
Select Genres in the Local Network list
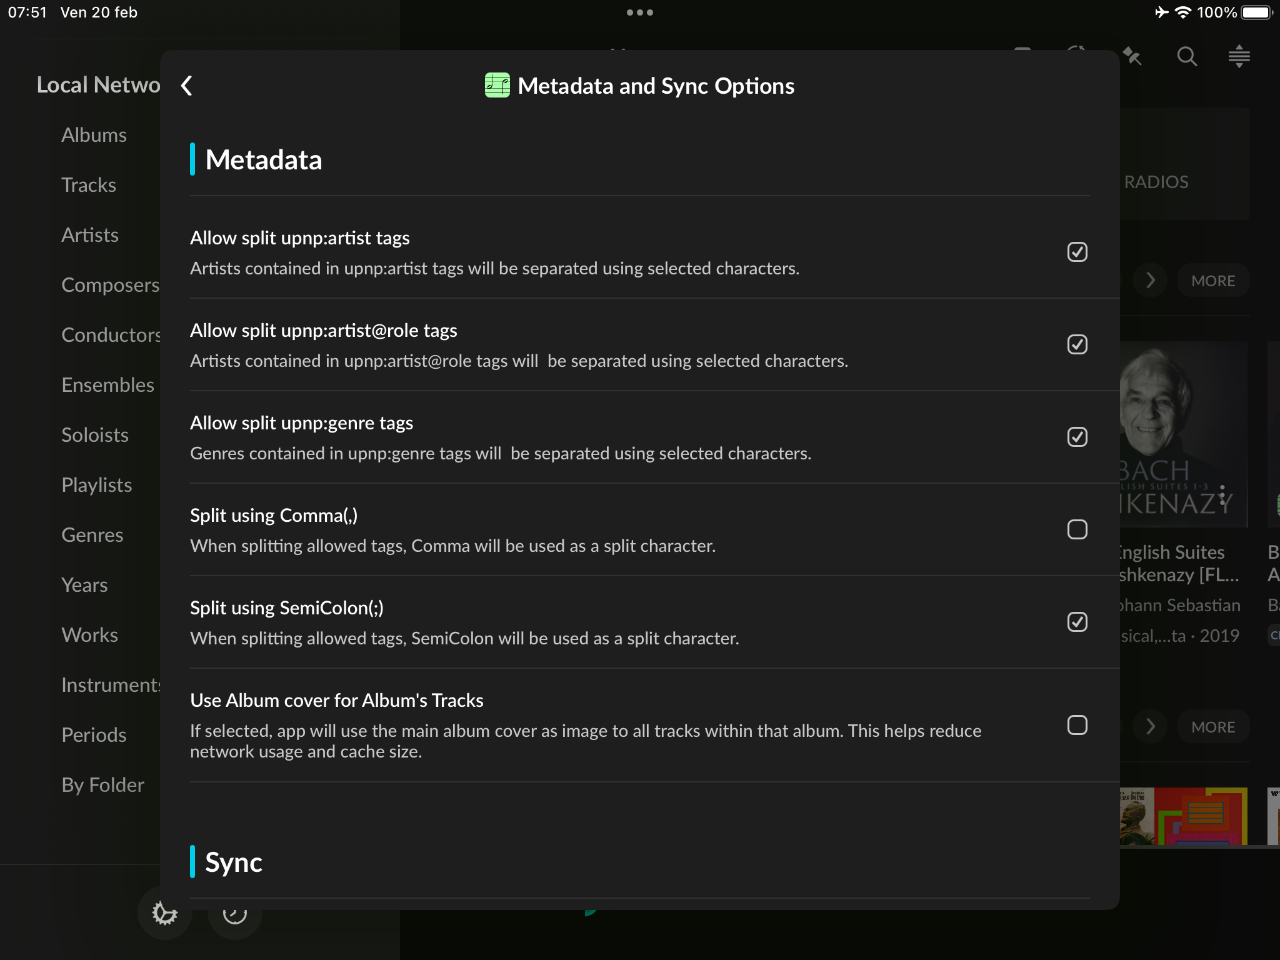92,535
